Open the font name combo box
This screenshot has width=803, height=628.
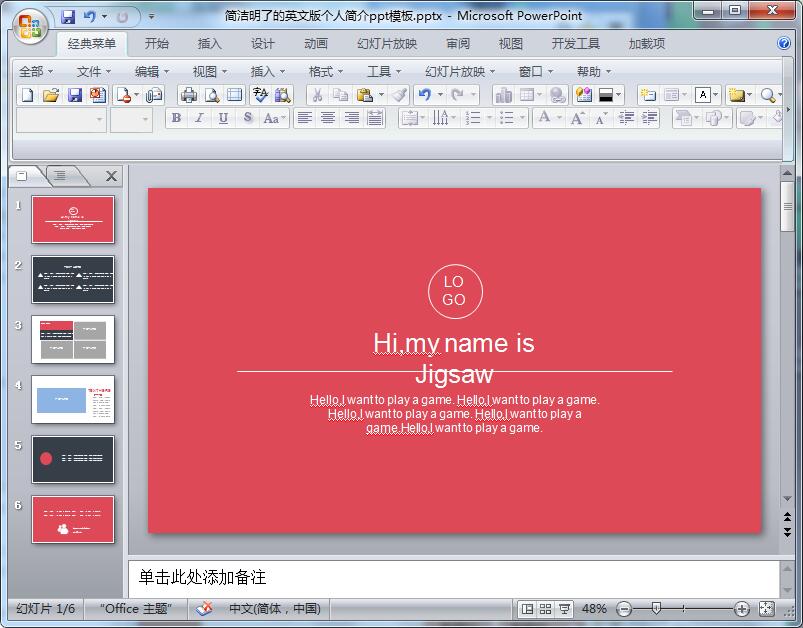pyautogui.click(x=61, y=119)
